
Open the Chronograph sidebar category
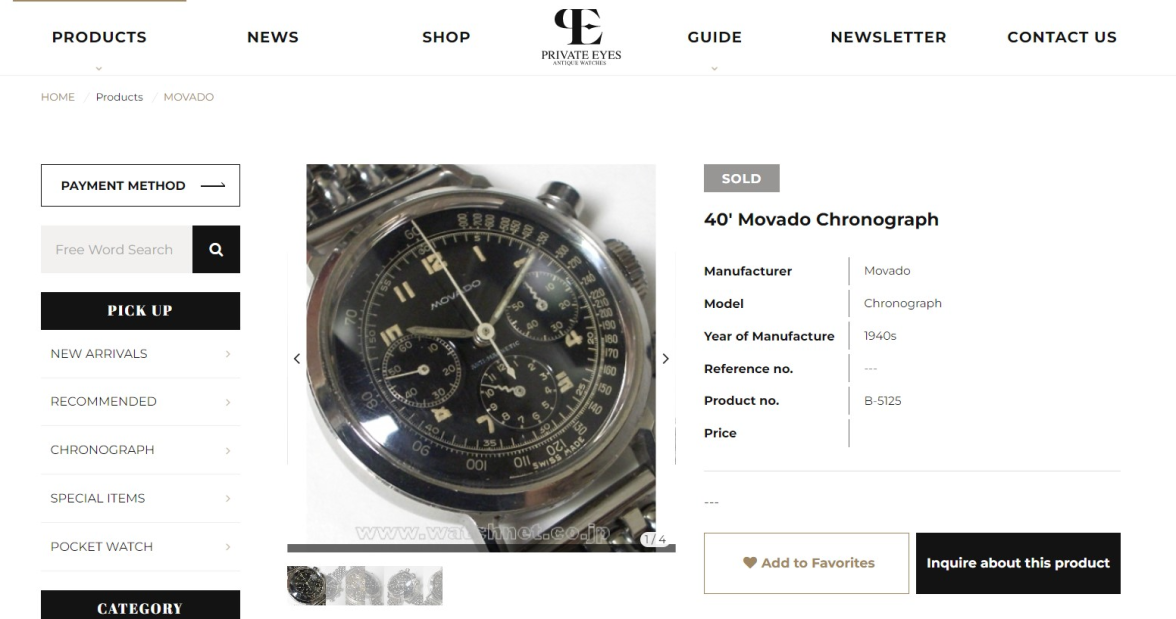point(102,450)
